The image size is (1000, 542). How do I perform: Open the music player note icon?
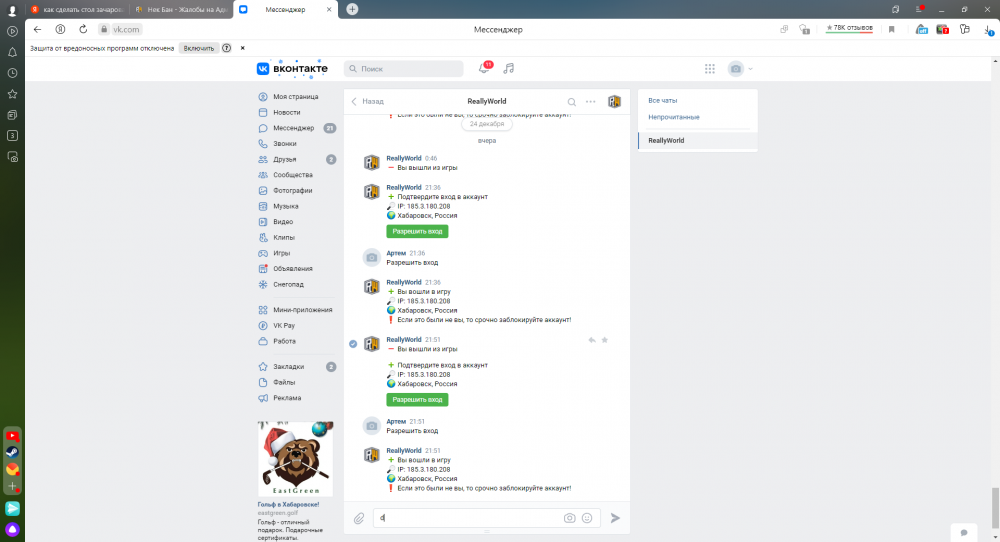click(x=508, y=68)
